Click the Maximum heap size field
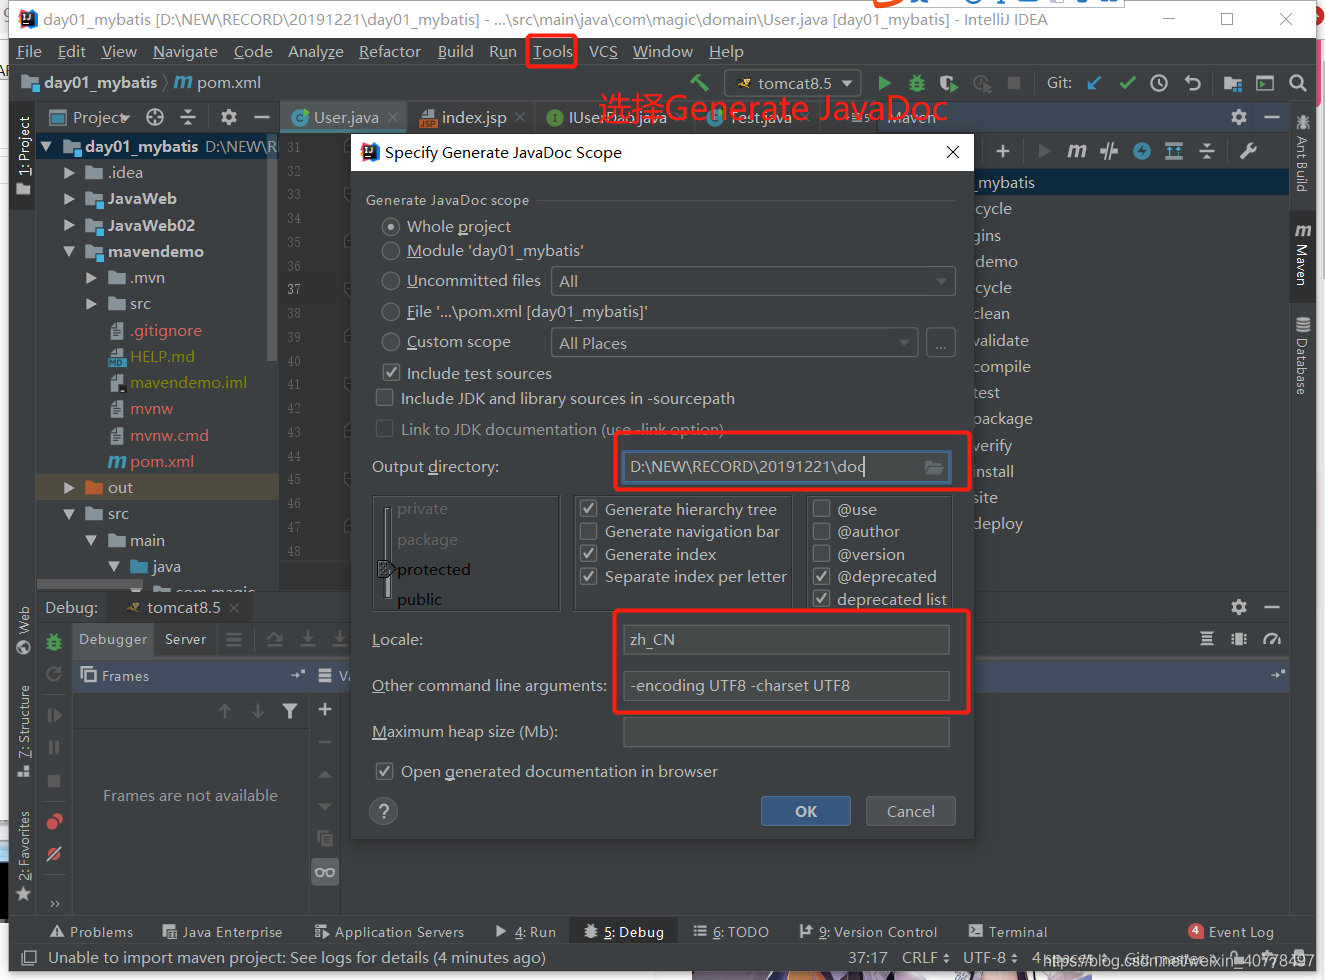 coord(786,732)
